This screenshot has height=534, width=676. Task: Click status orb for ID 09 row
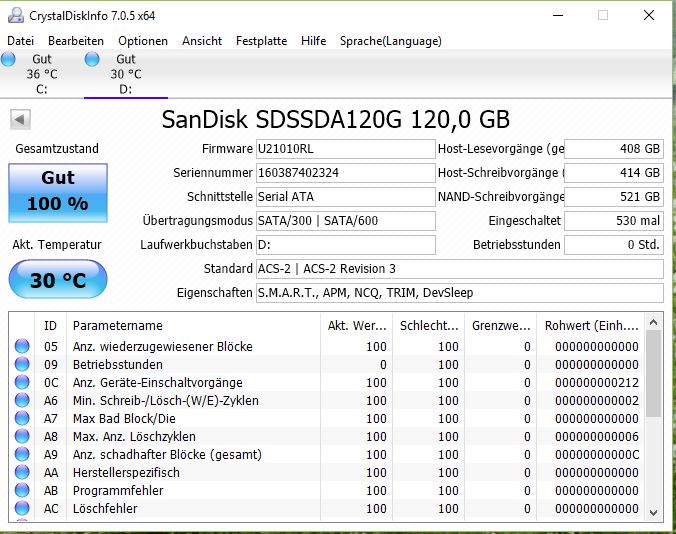[x=22, y=364]
